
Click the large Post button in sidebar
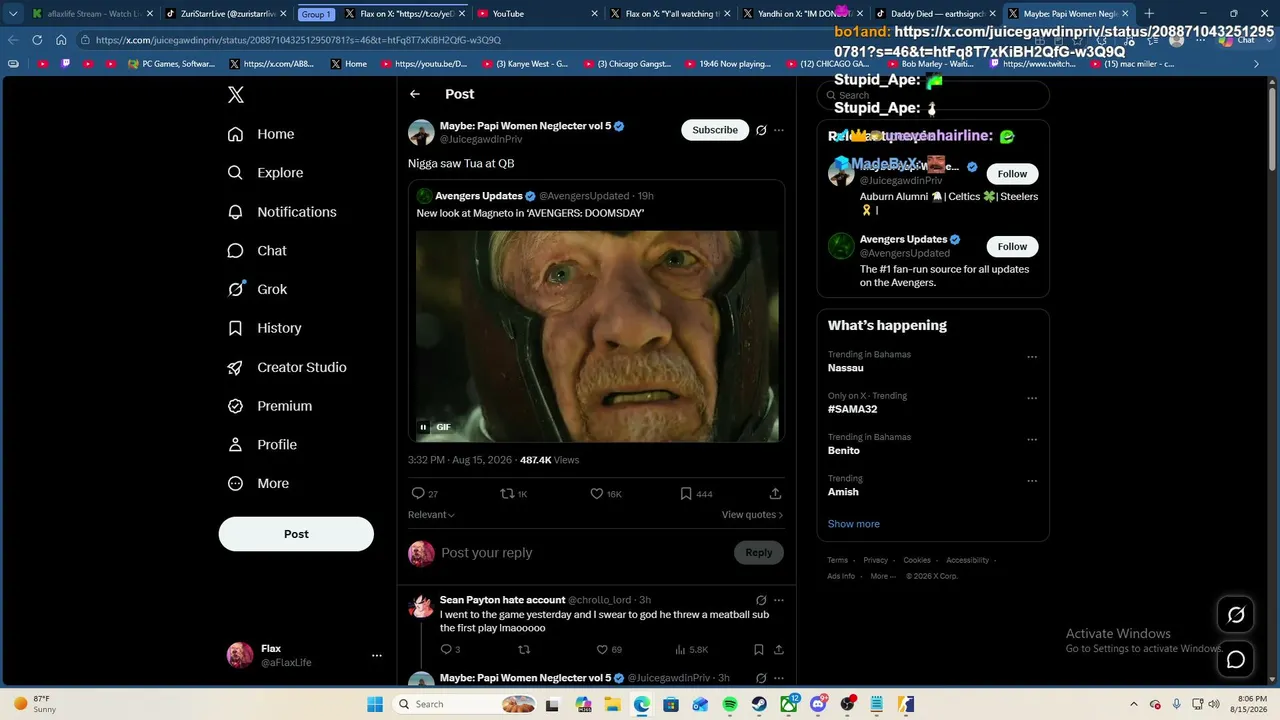click(296, 534)
